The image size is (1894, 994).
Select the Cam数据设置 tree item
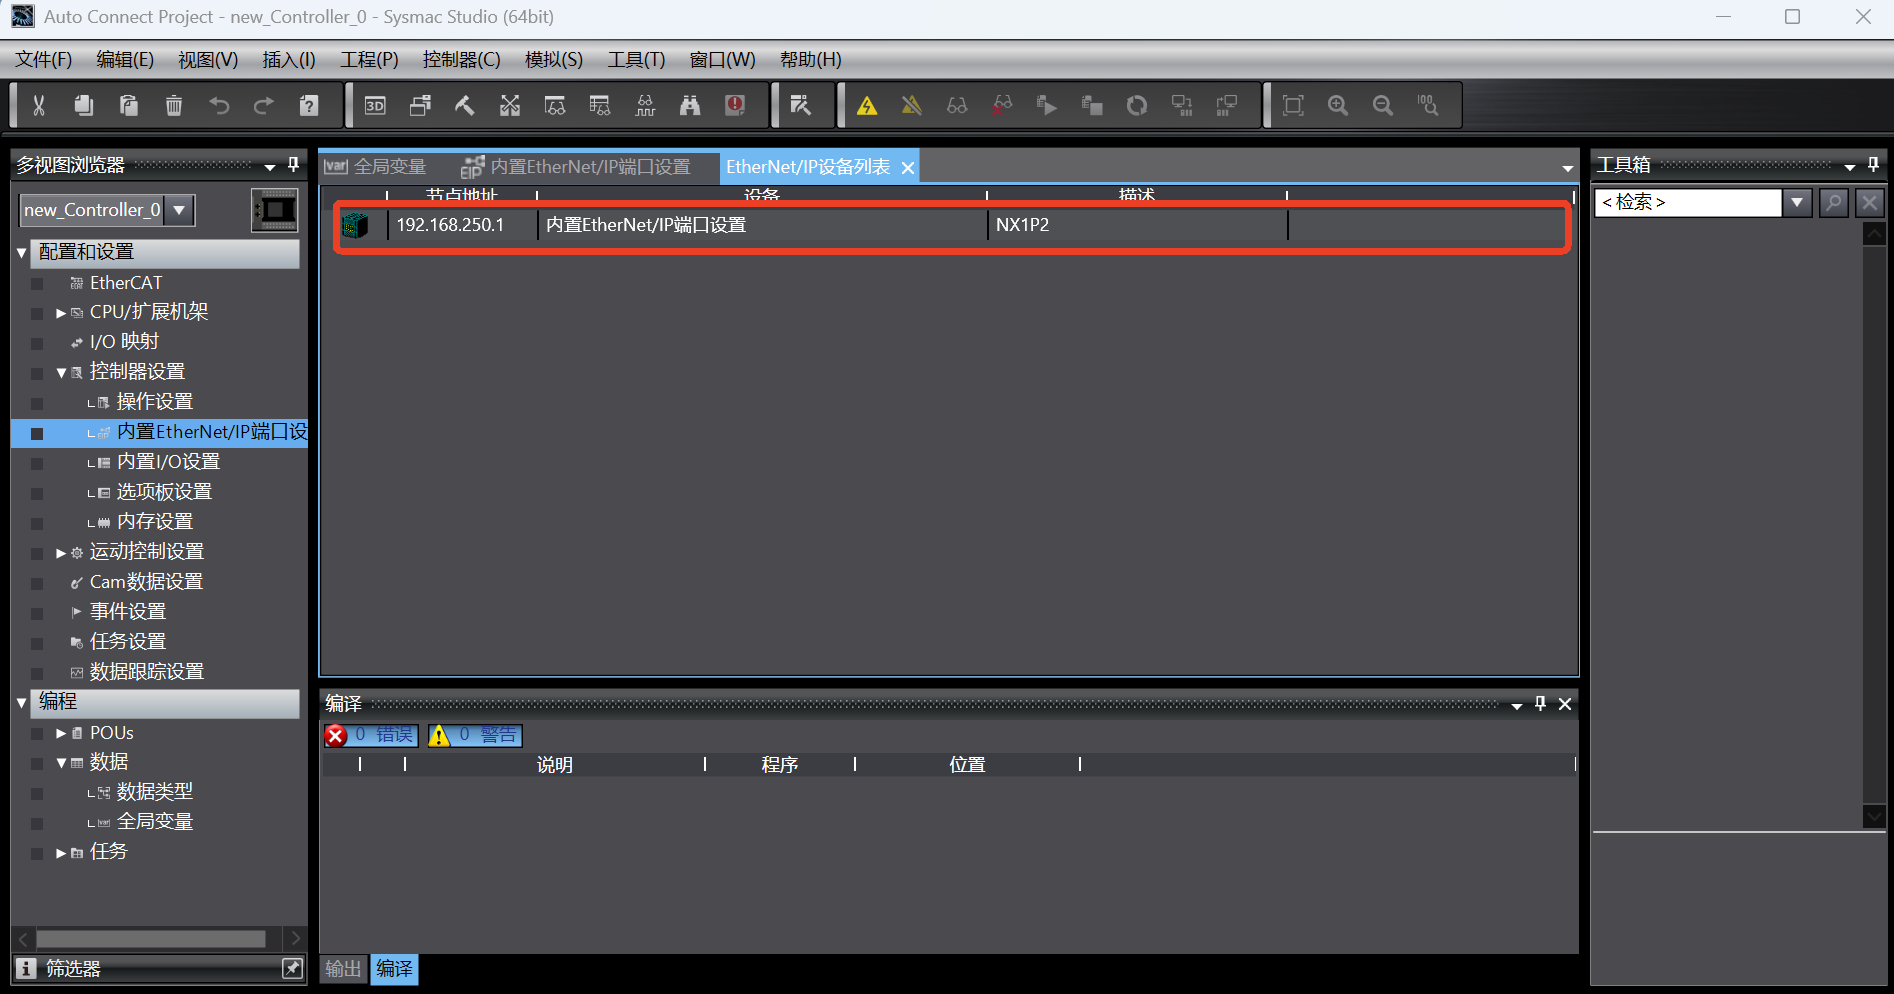pos(146,582)
